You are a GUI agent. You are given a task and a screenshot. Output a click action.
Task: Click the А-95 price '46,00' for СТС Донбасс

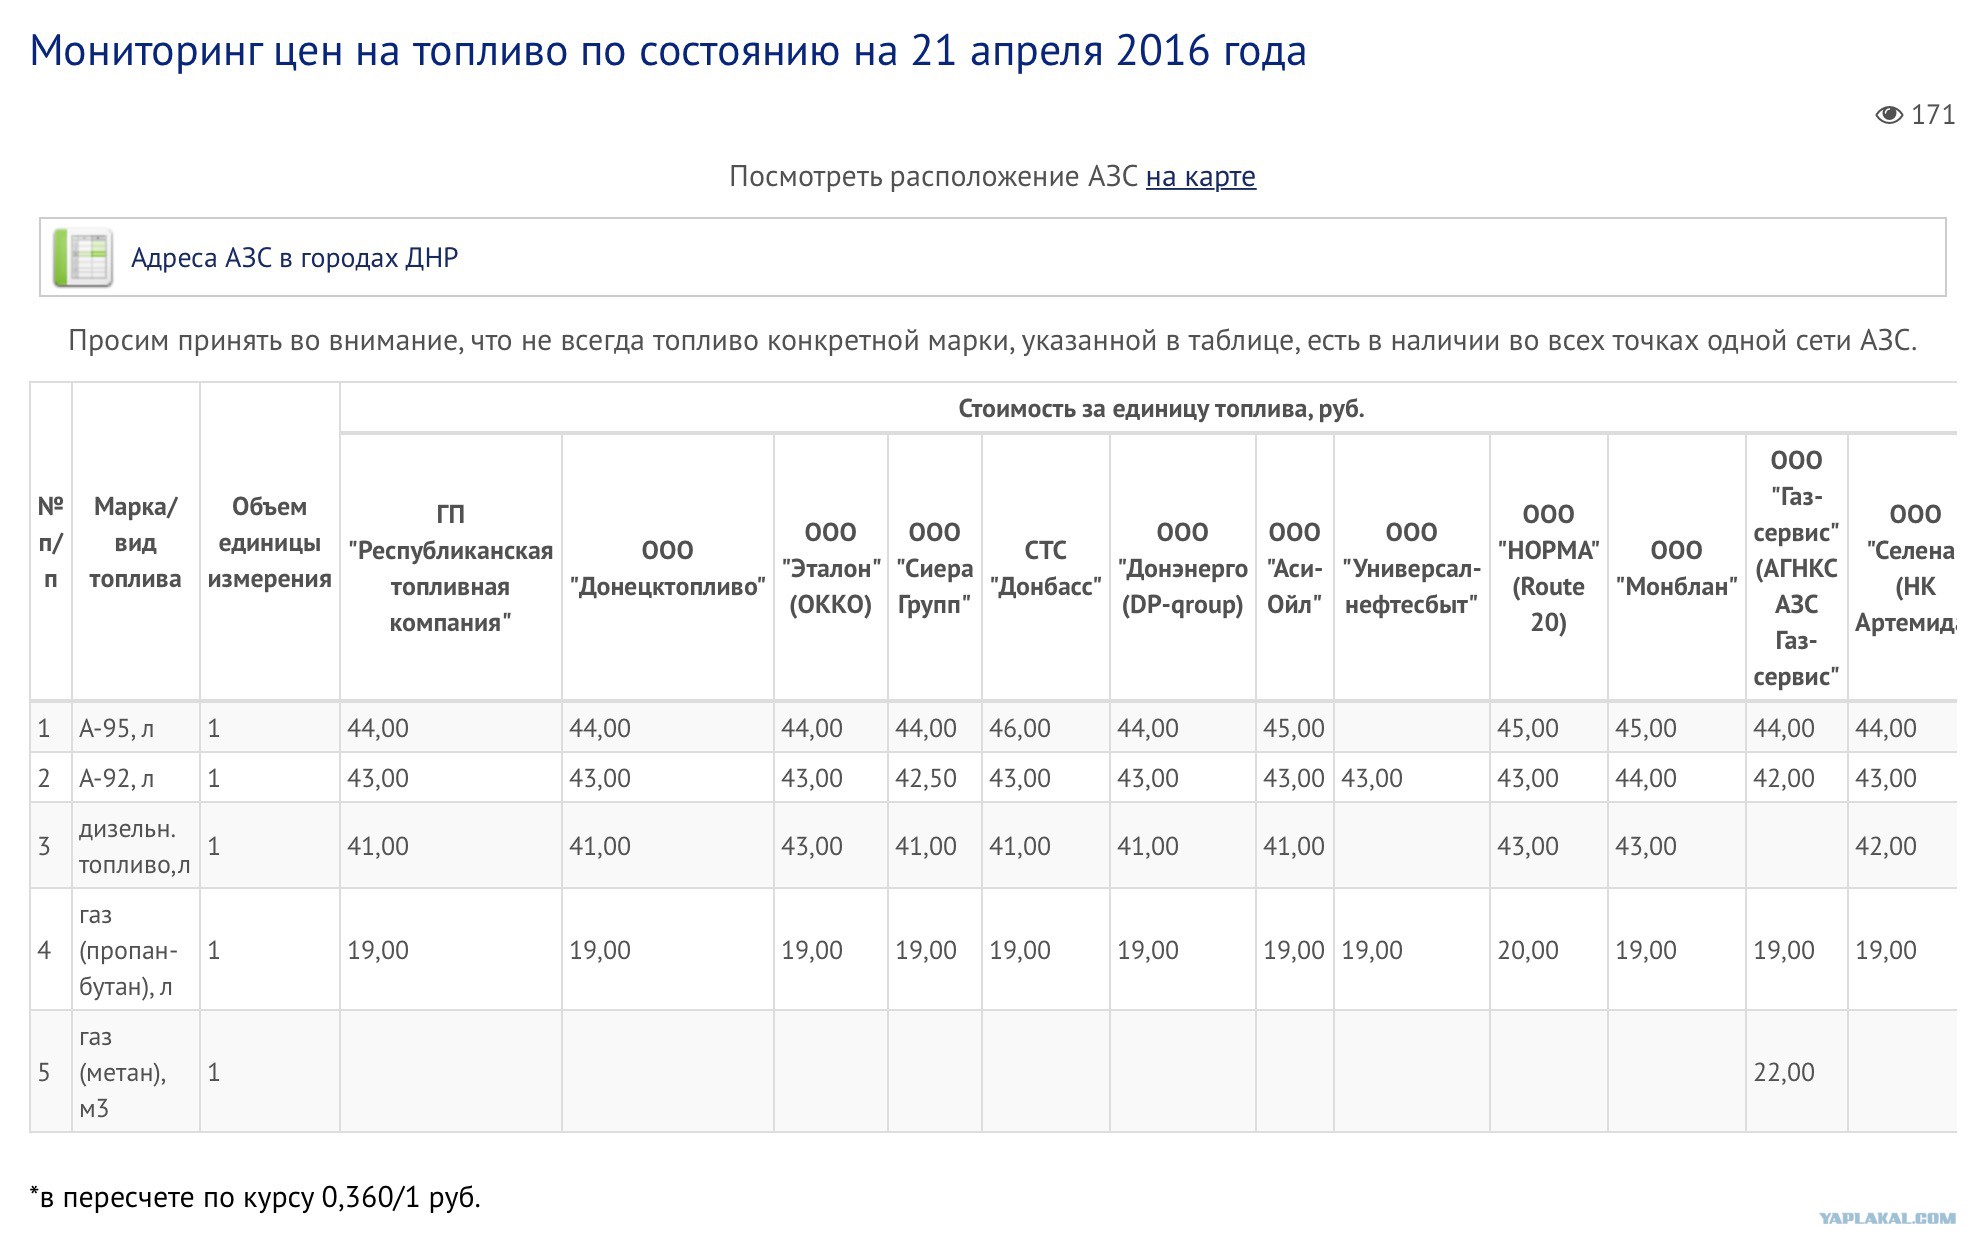pos(1020,728)
